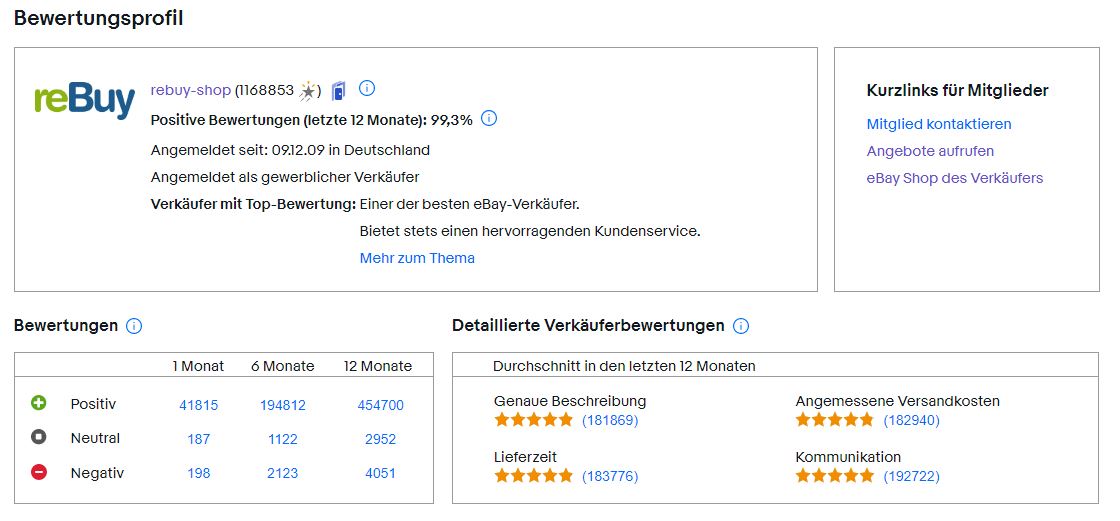Show 4051 negative ratings for 12 Monate
Screen dimensions: 1120x521
coord(380,473)
